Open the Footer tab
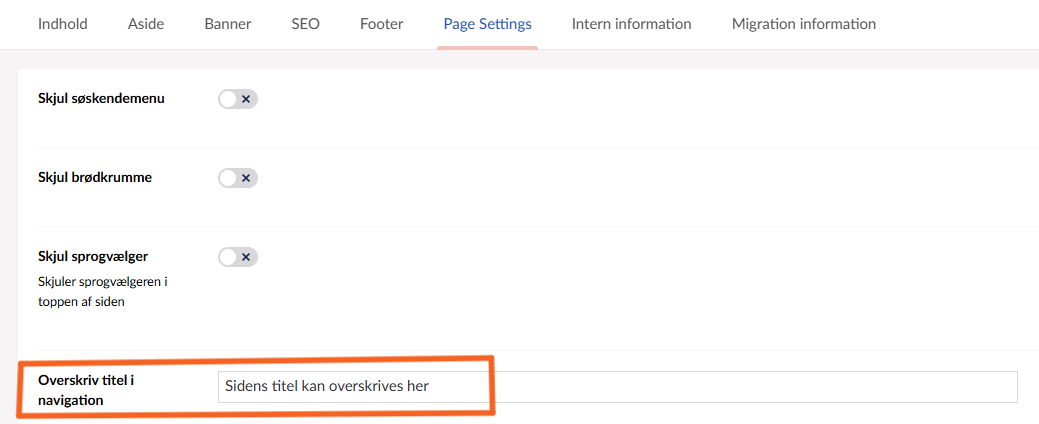 click(381, 24)
